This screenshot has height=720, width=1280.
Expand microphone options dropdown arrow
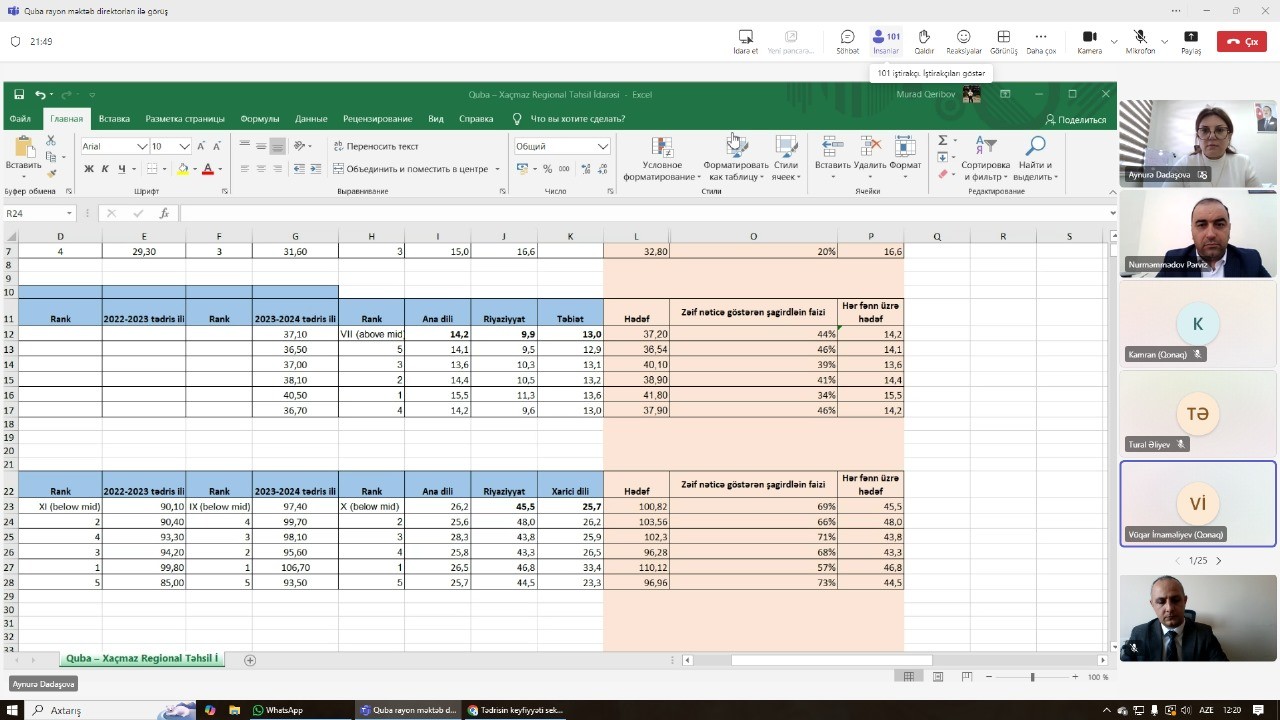[1164, 42]
